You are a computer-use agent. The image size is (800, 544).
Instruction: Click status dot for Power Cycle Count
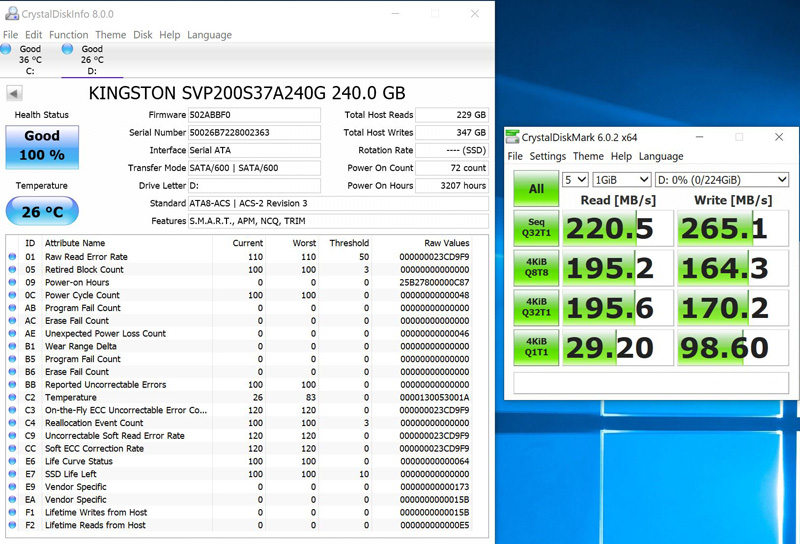(x=13, y=295)
